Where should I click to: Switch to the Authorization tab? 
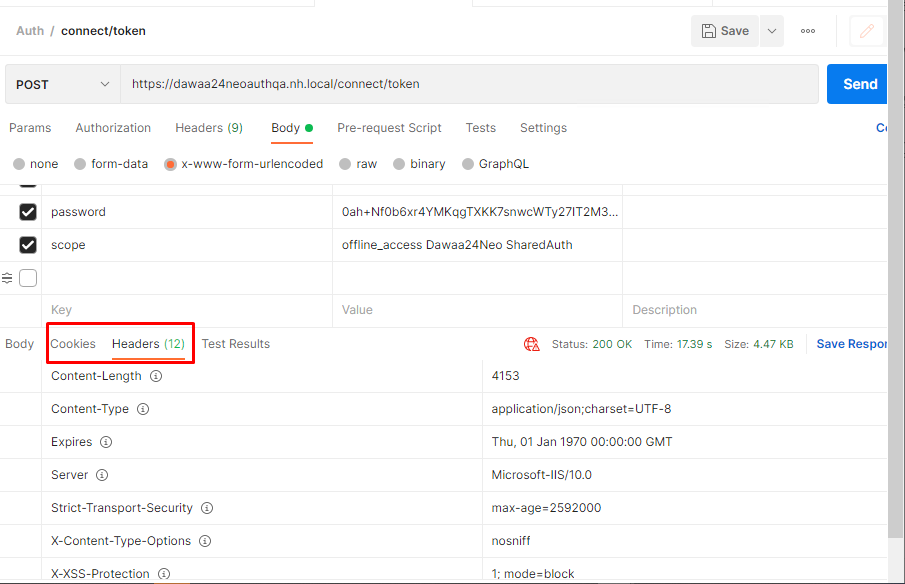pos(113,128)
